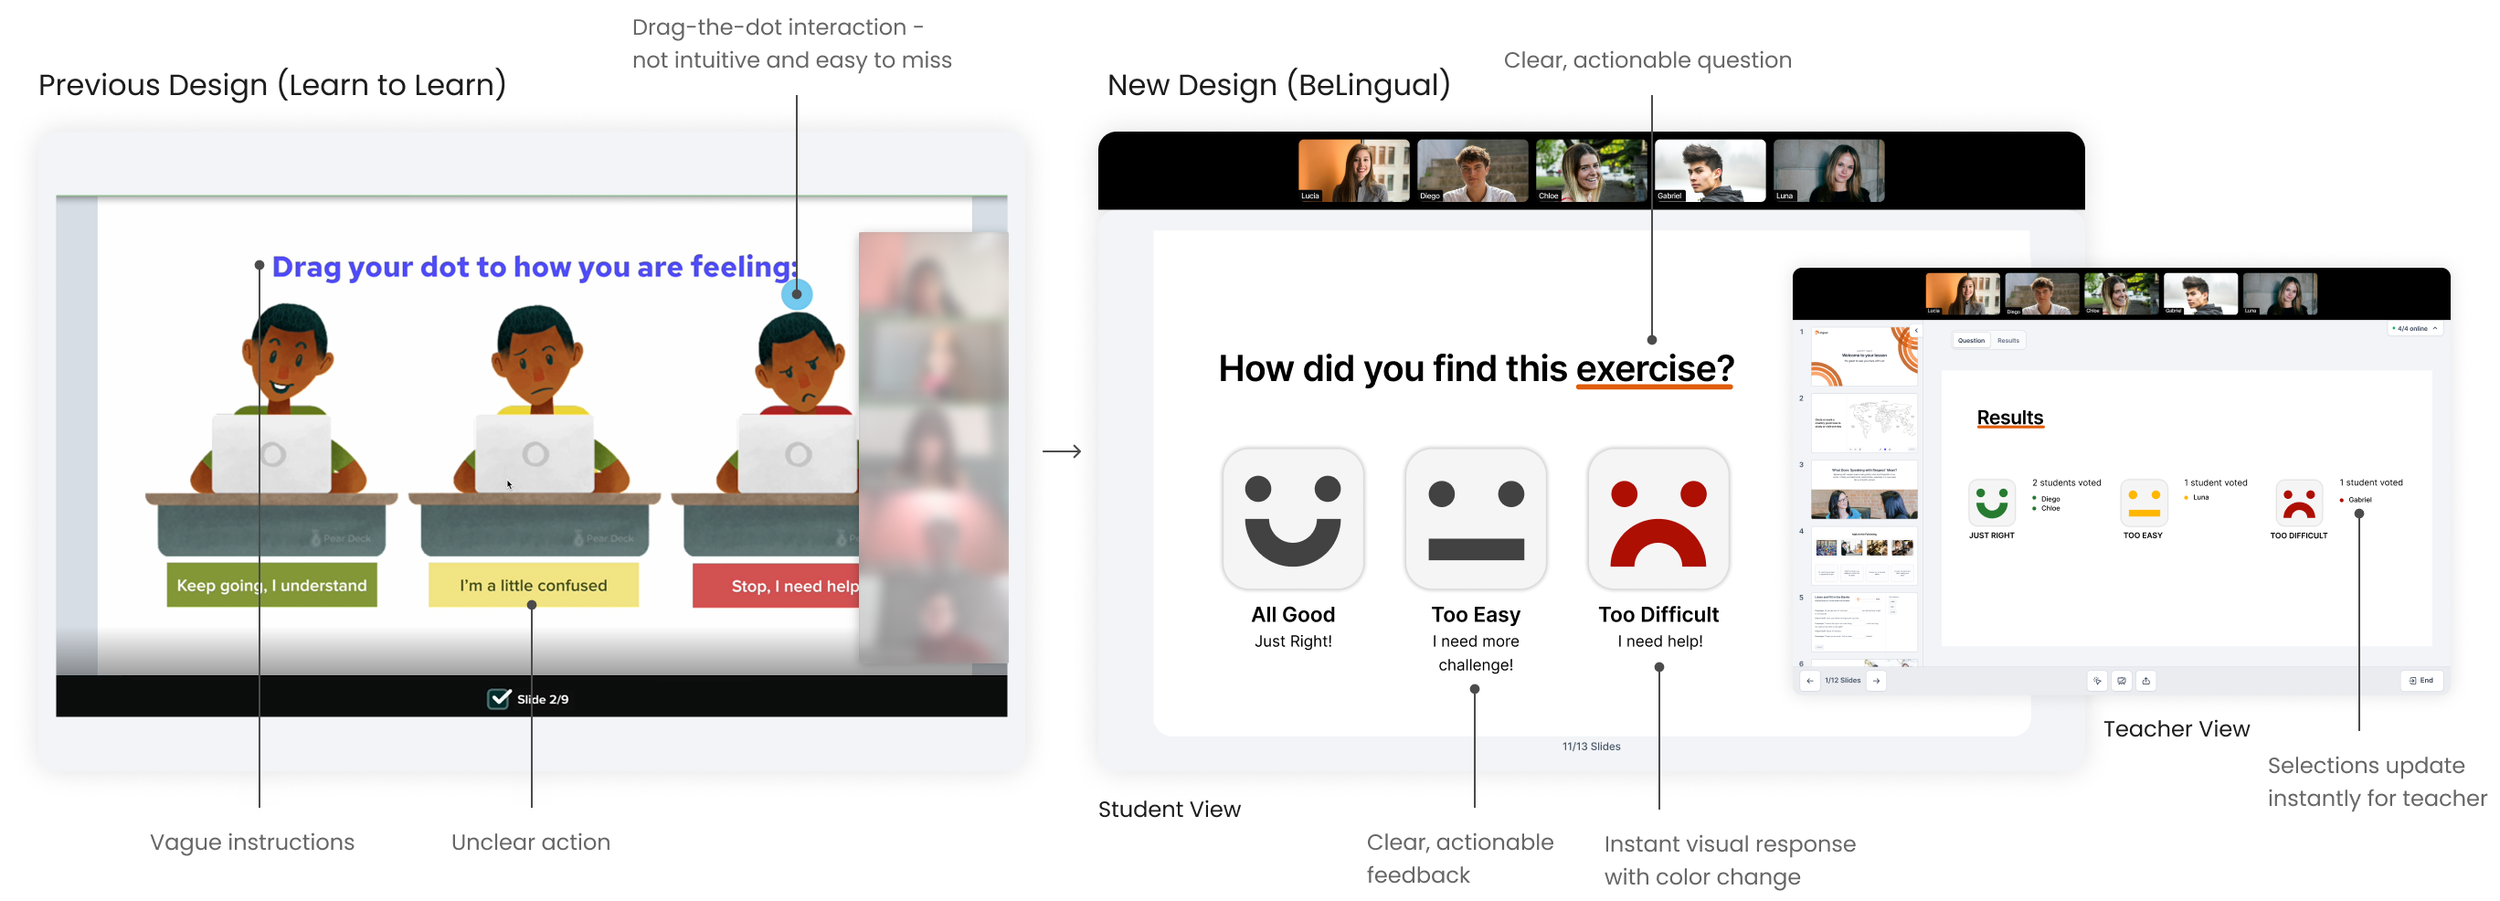
Task: Click Diego's video in Teacher View
Action: point(2042,294)
